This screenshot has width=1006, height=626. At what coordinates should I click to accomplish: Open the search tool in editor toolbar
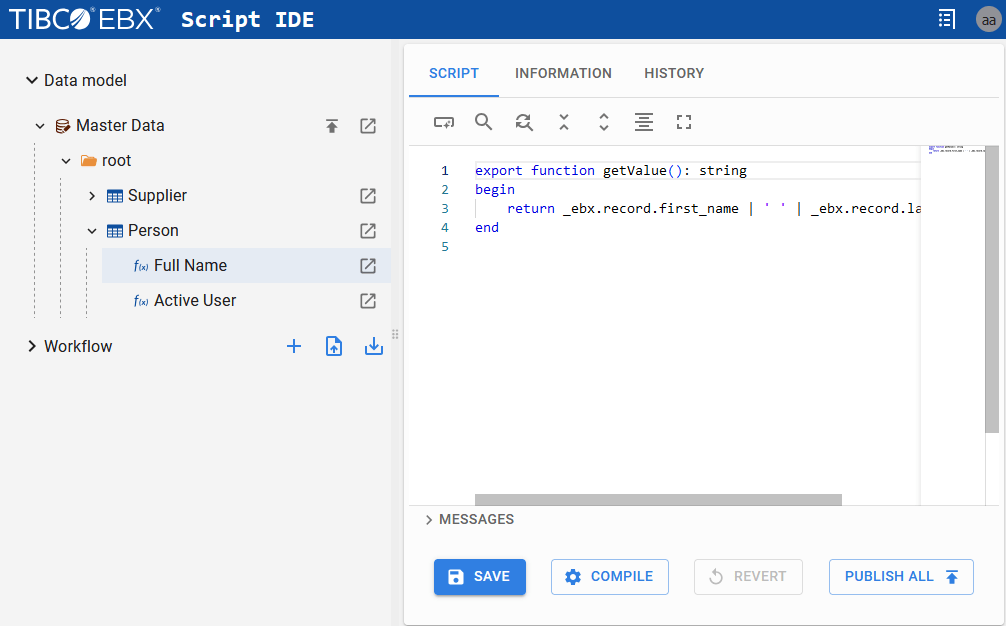coord(483,122)
